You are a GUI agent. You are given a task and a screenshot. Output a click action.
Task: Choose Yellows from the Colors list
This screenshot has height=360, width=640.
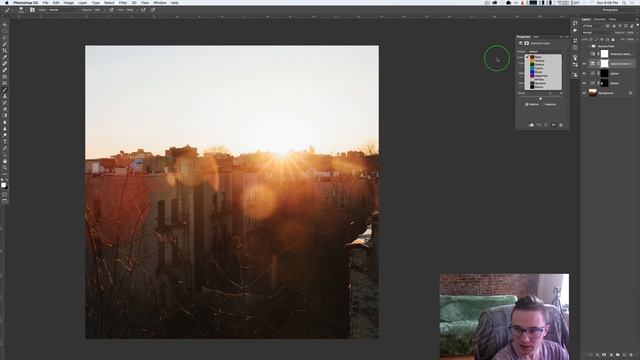[544, 61]
